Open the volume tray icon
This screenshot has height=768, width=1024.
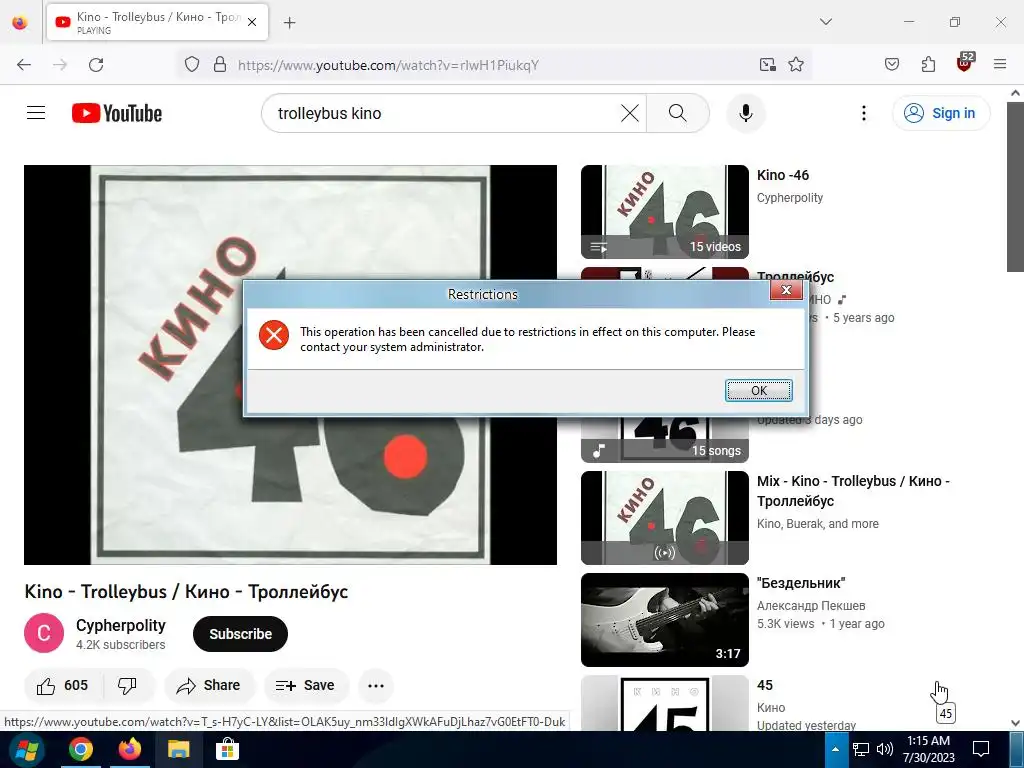pyautogui.click(x=884, y=749)
